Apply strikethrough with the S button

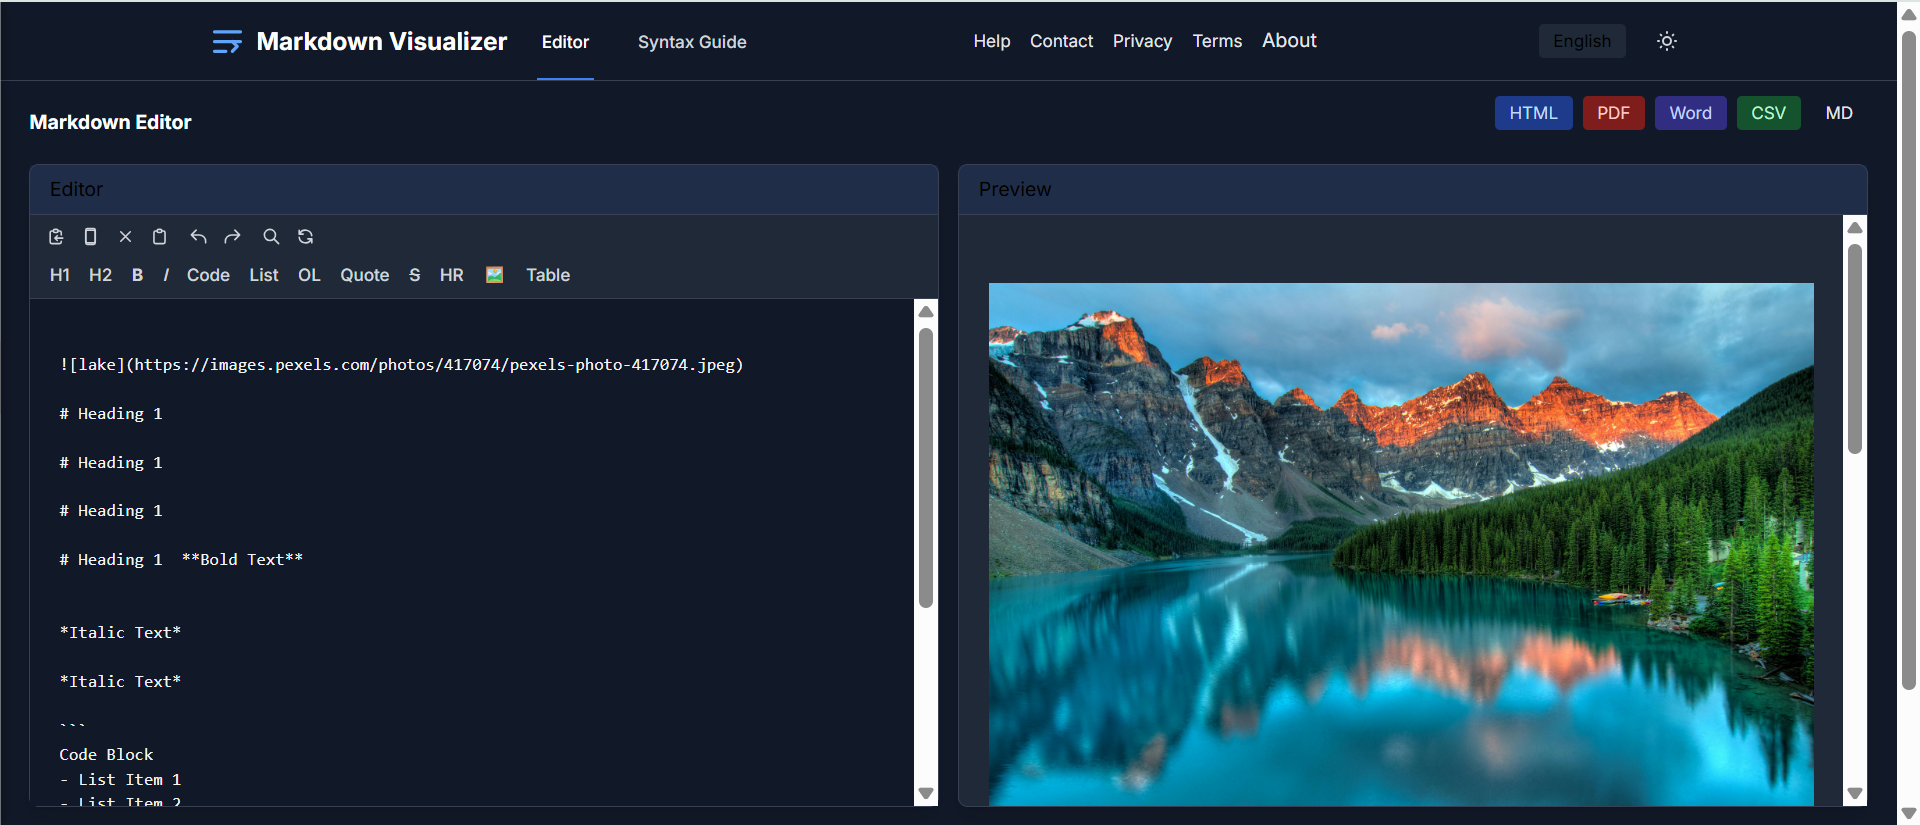click(415, 275)
